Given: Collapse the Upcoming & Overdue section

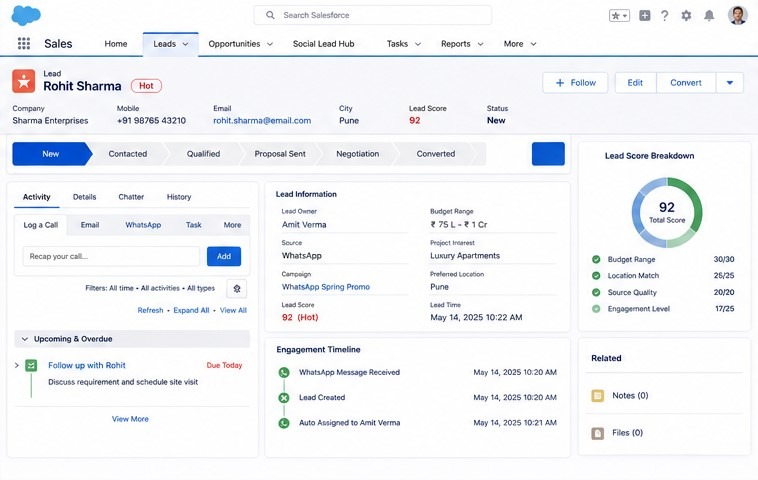Looking at the screenshot, I should (25, 339).
